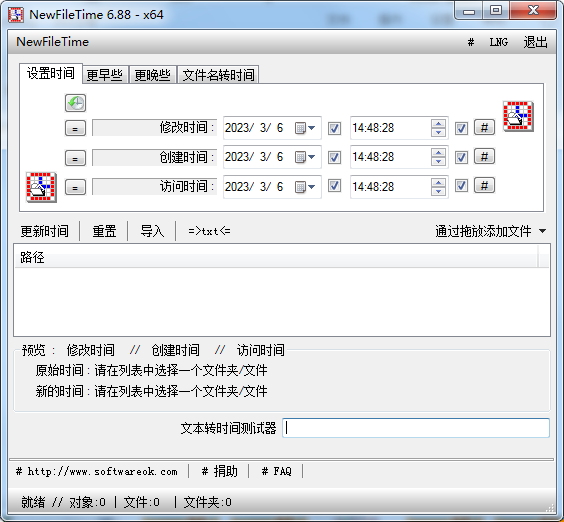Viewport: 564px width, 522px height.
Task: Switch to the 文件名转时间 tab
Action: pyautogui.click(x=218, y=75)
